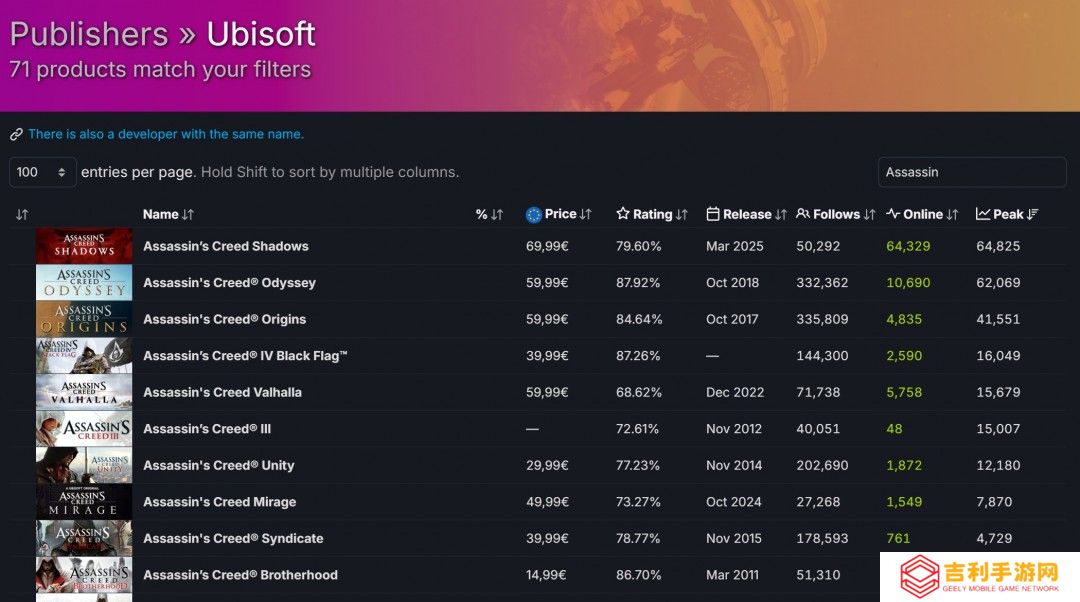The height and width of the screenshot is (602, 1080).
Task: Sort by the Follows column header
Action: coord(835,214)
